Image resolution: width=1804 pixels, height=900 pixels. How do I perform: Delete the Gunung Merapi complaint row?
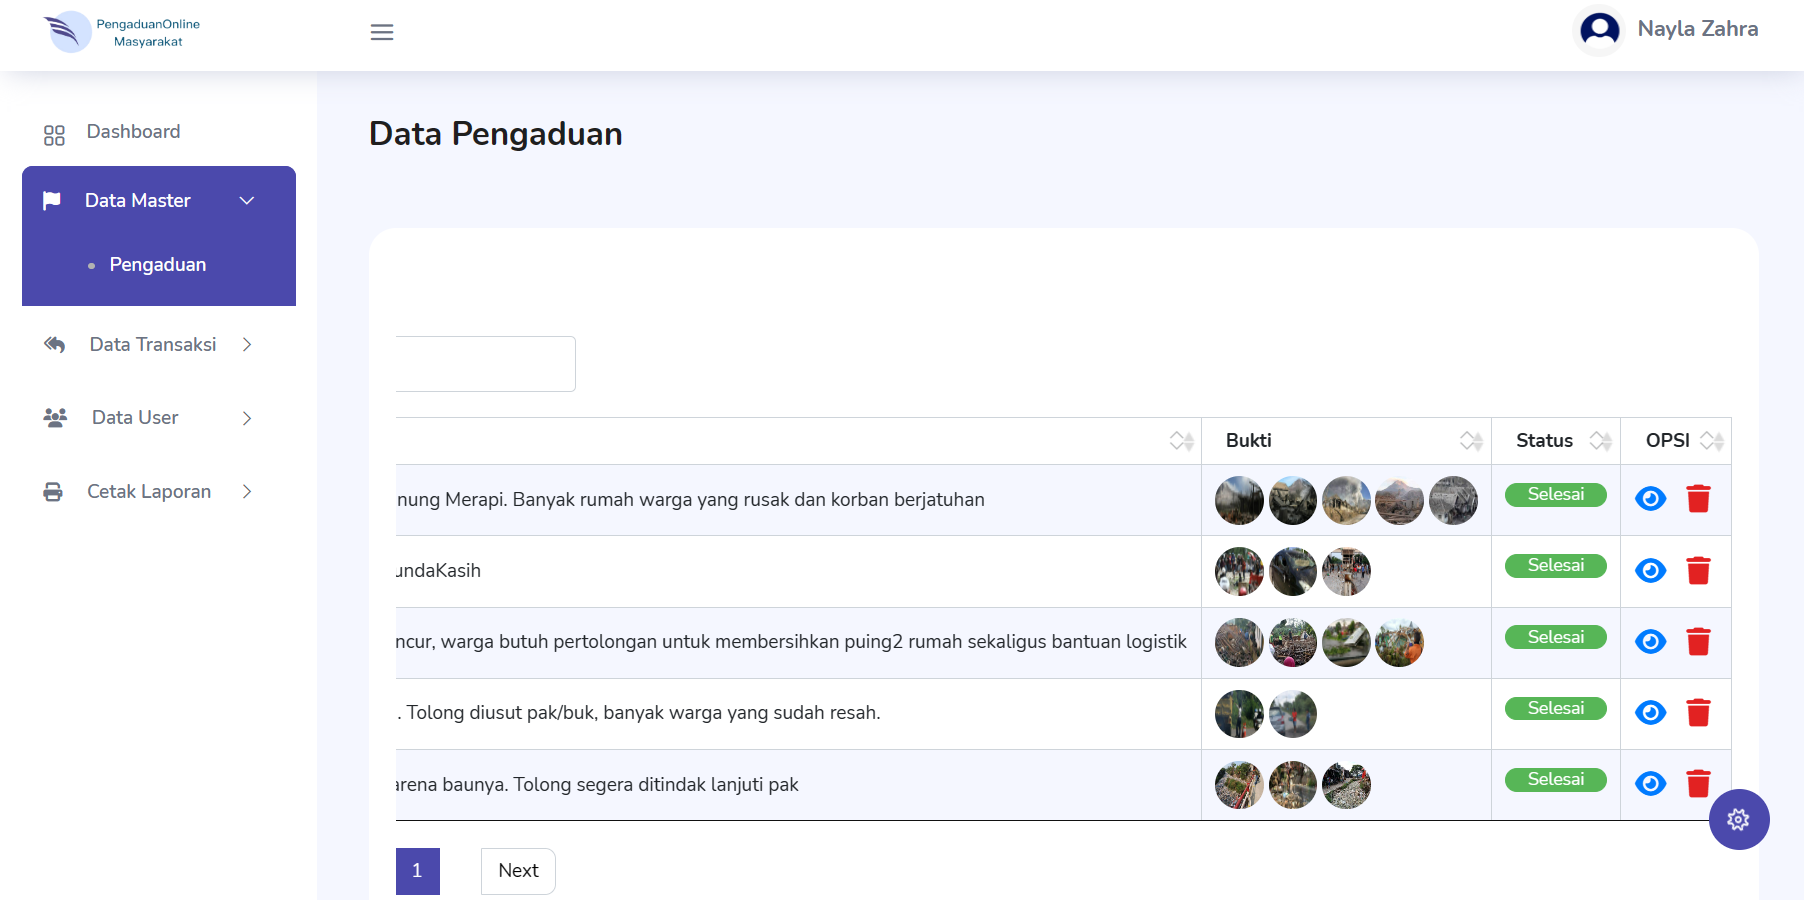[x=1698, y=498]
